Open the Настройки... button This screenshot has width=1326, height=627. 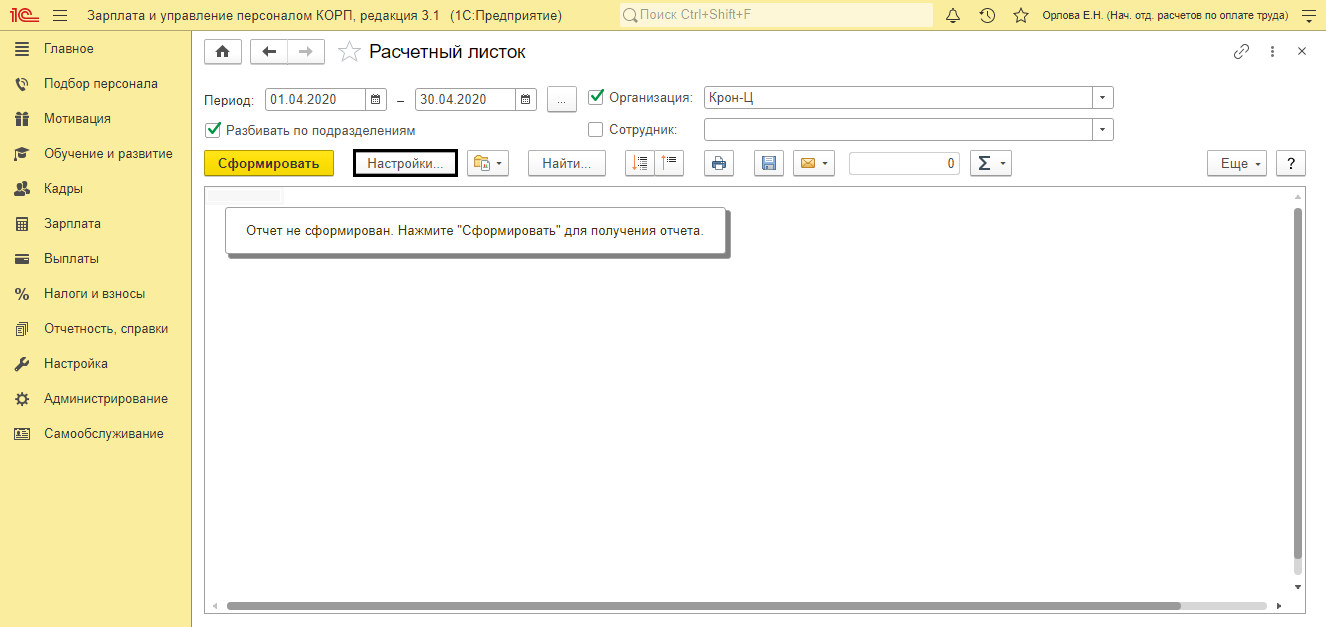[405, 164]
